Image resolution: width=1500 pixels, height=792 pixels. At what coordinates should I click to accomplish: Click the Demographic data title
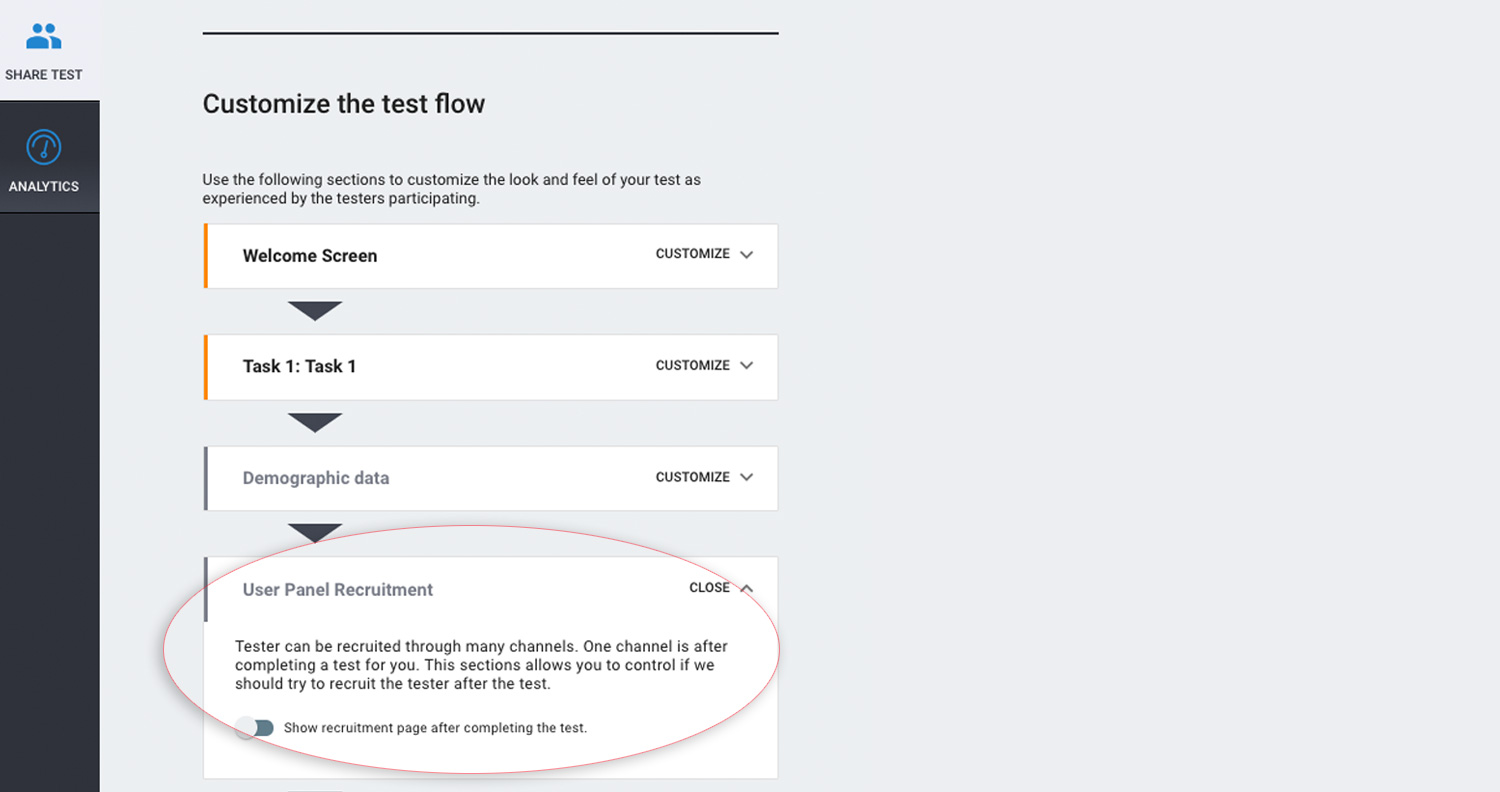(316, 478)
